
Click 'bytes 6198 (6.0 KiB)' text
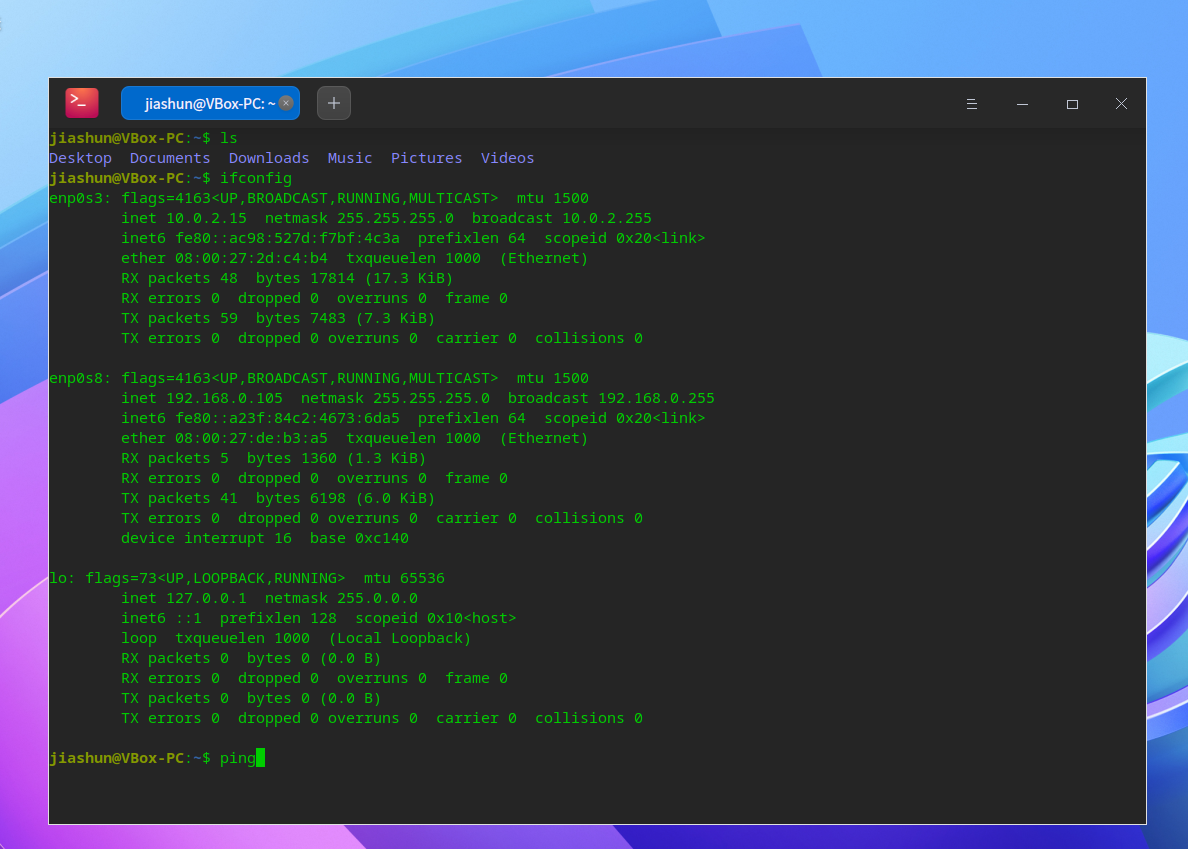tap(345, 498)
